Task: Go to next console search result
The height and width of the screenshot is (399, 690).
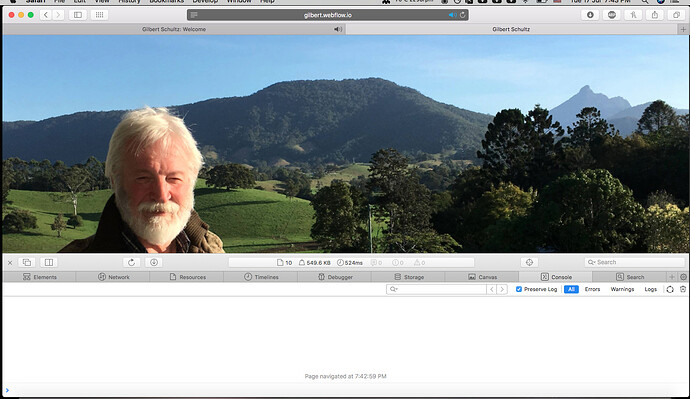Action: pos(502,289)
